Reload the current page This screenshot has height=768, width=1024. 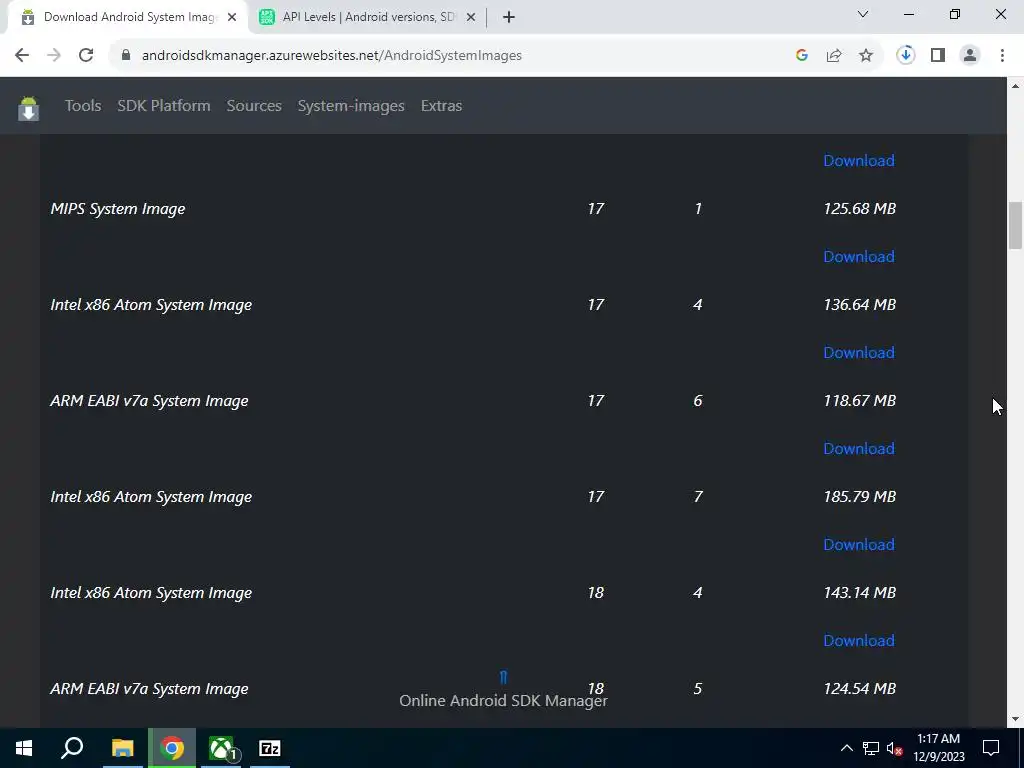[86, 56]
